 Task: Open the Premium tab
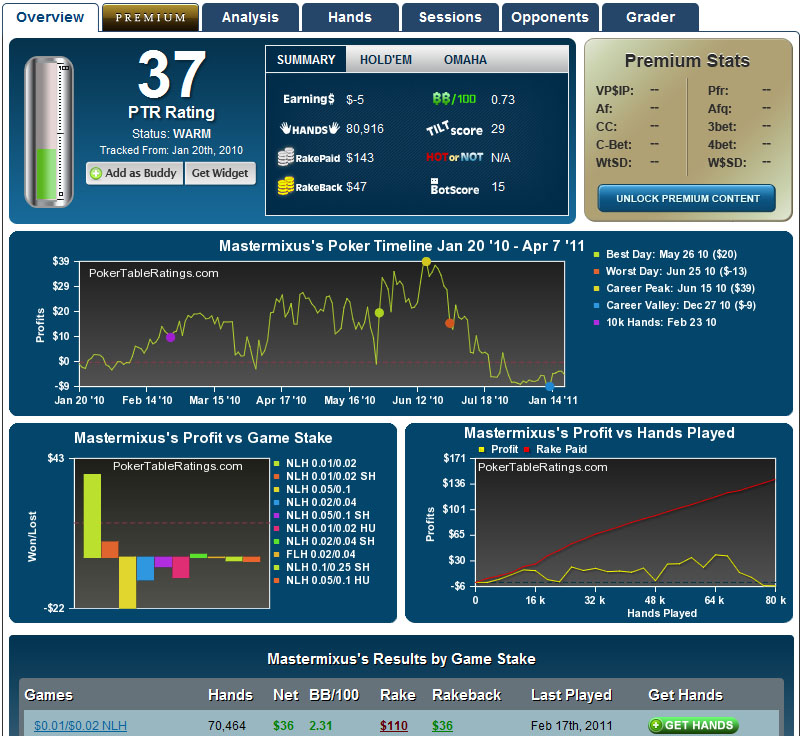click(x=151, y=17)
